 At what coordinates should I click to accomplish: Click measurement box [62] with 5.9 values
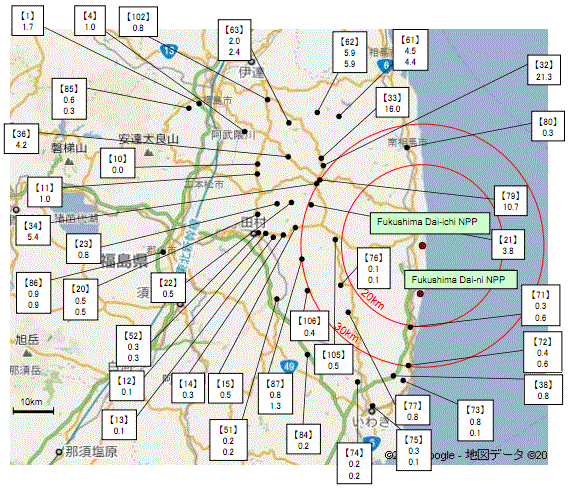pyautogui.click(x=349, y=52)
